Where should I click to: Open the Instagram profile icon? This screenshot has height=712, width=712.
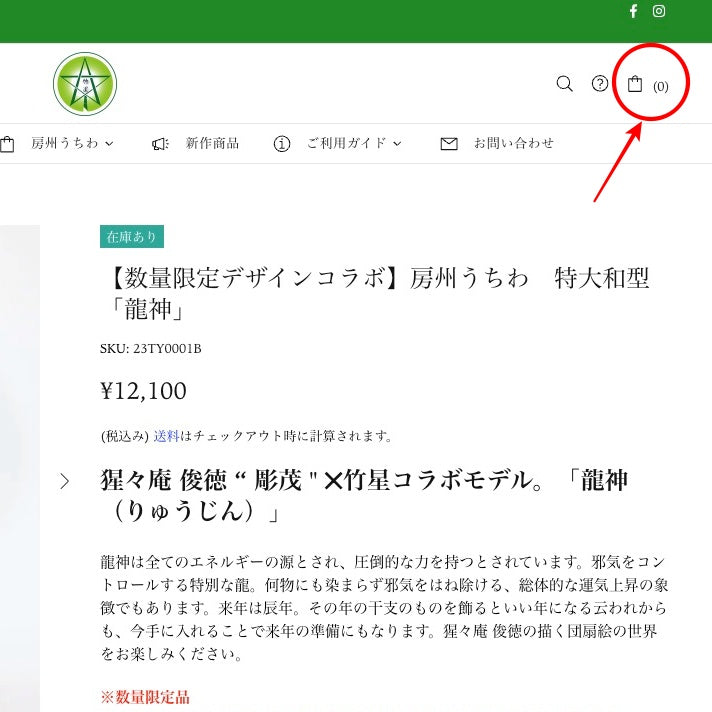coord(659,11)
